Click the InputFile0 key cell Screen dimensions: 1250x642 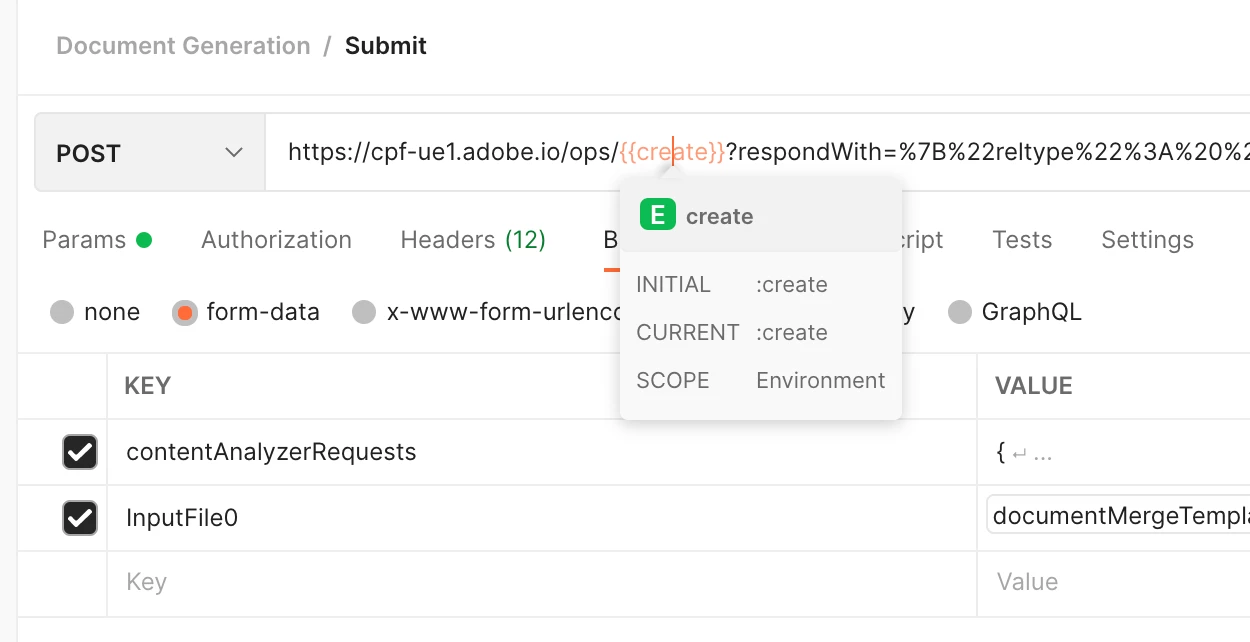pyautogui.click(x=182, y=518)
